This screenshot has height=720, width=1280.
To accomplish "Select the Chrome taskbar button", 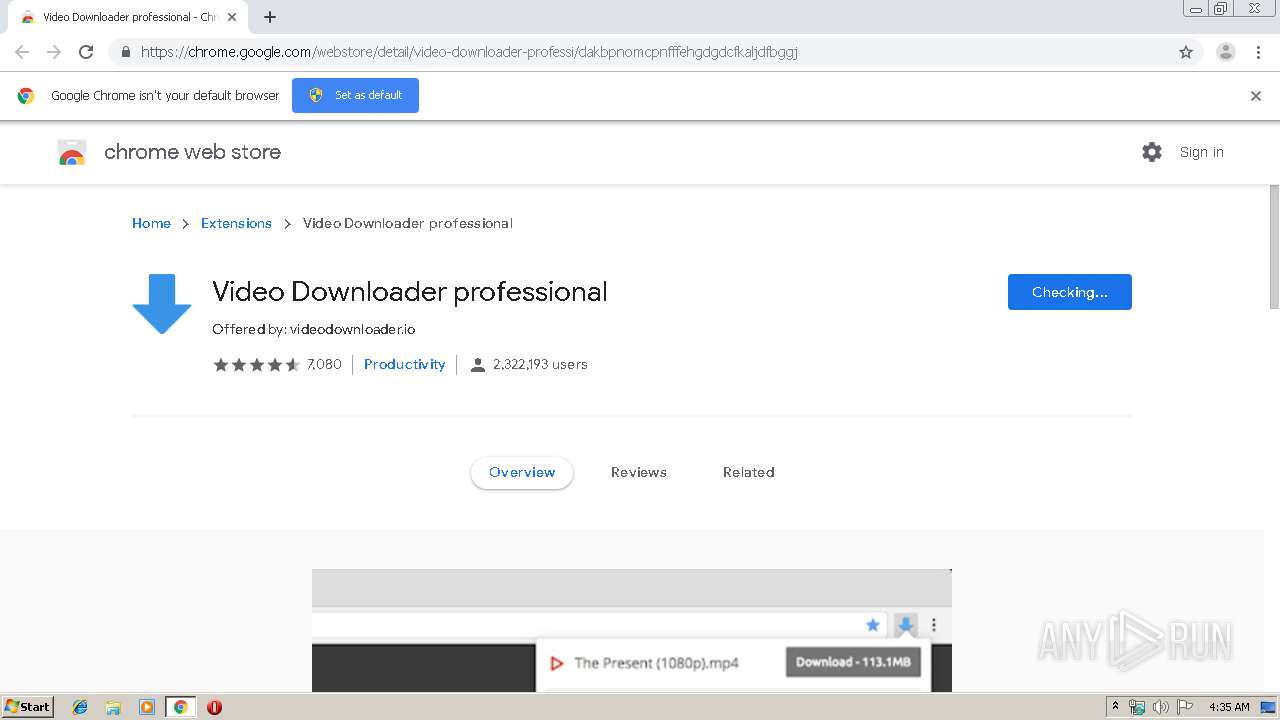I will (180, 707).
